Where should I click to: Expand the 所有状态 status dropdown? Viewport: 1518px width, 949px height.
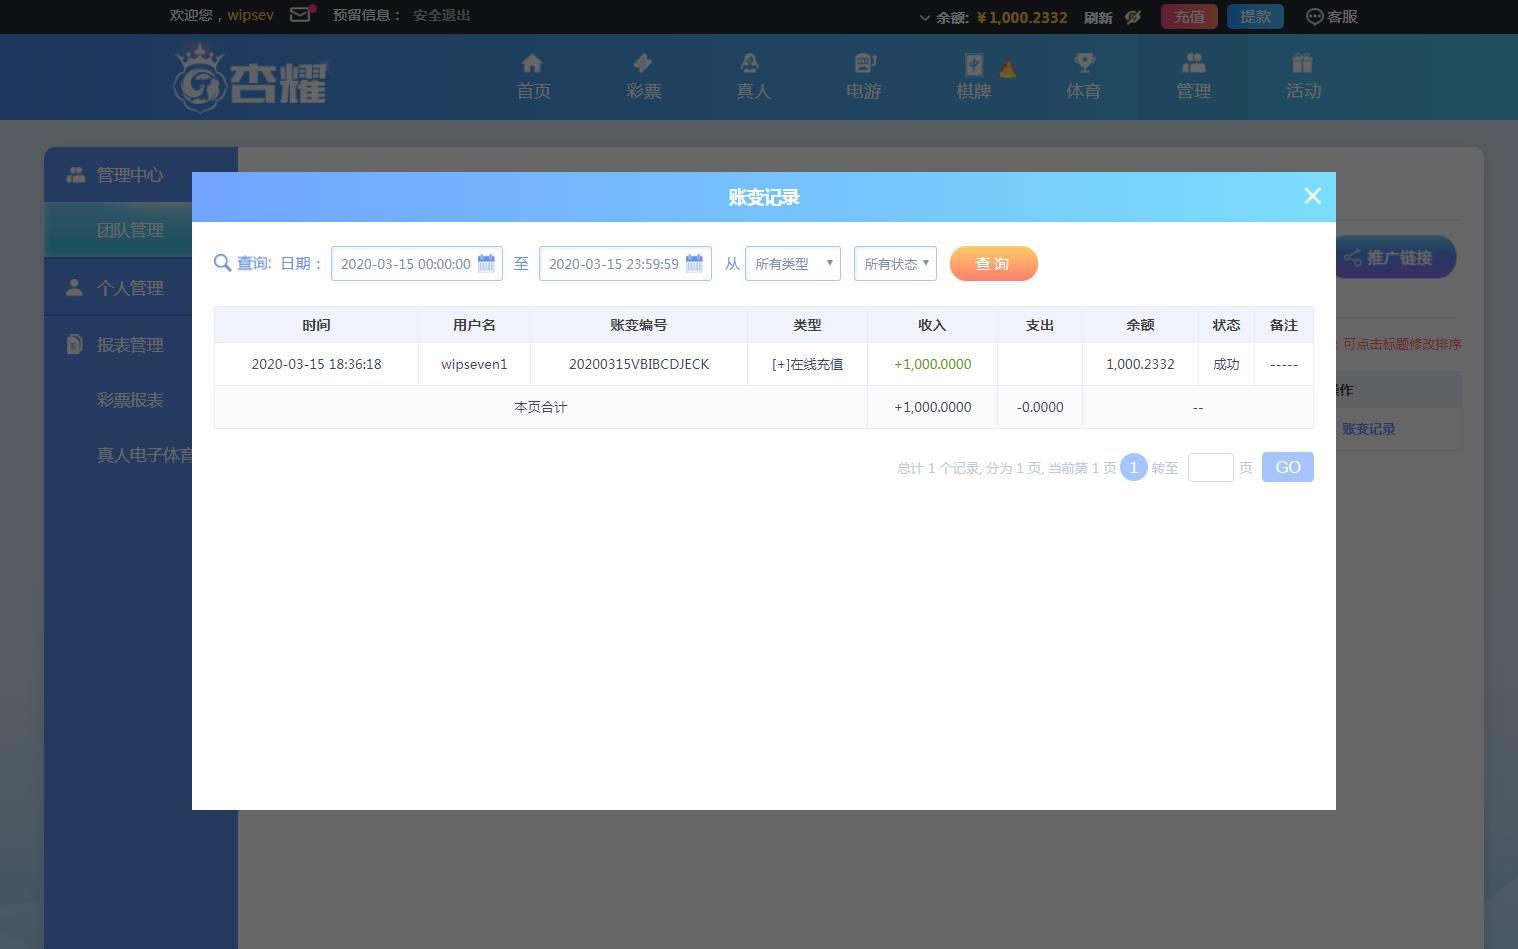coord(895,264)
